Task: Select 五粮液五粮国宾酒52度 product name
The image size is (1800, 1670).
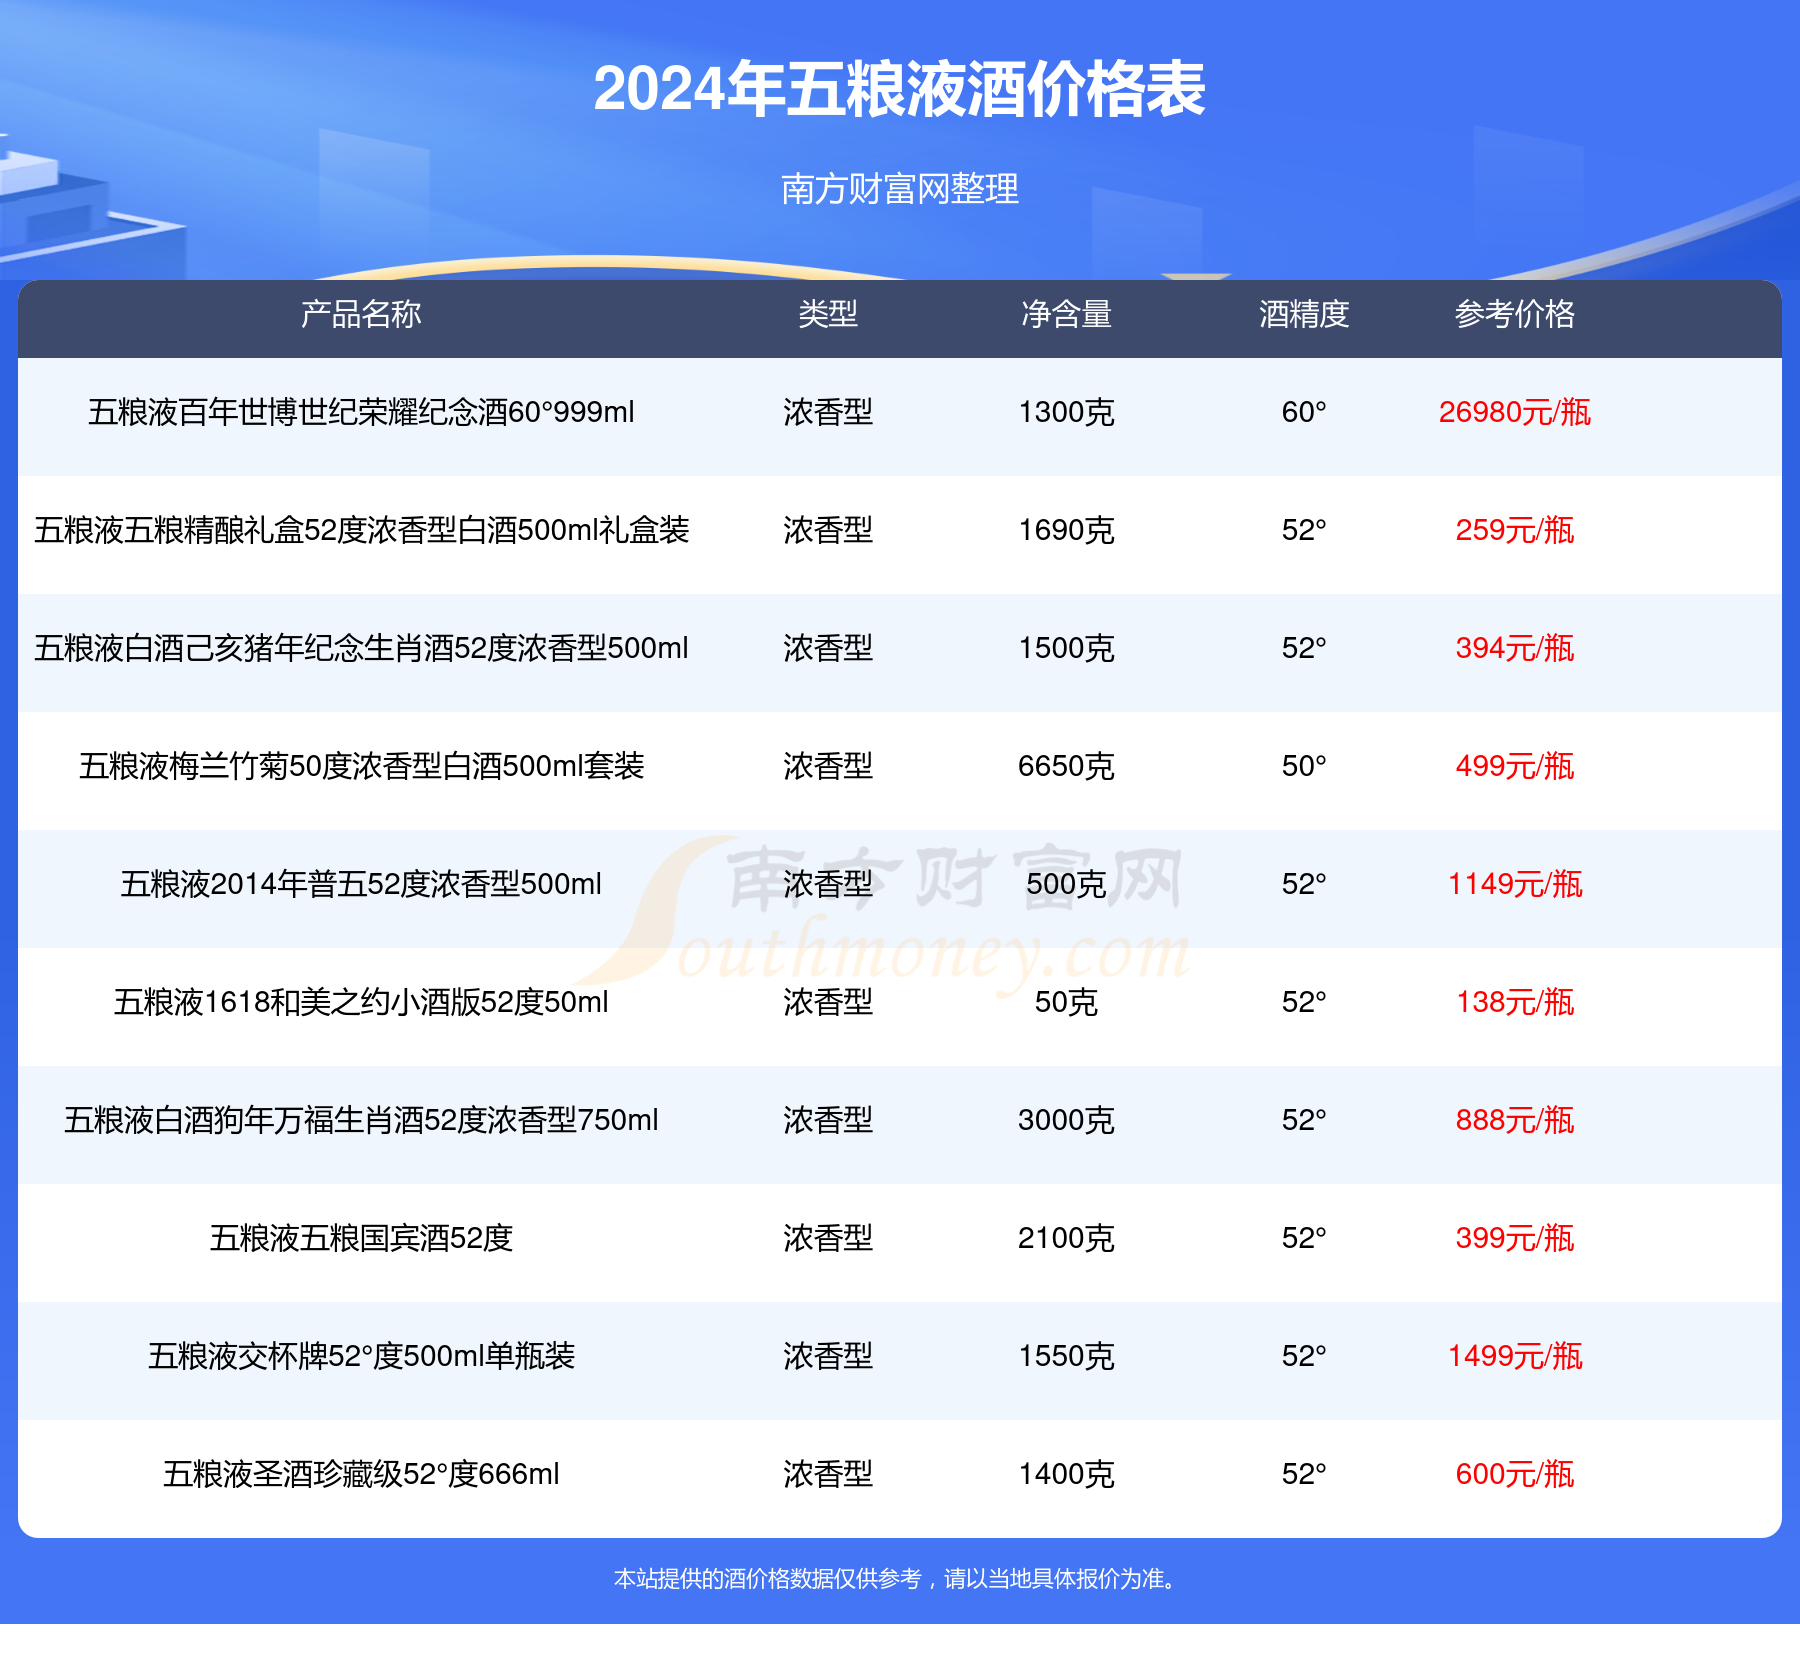Action: pyautogui.click(x=361, y=1238)
